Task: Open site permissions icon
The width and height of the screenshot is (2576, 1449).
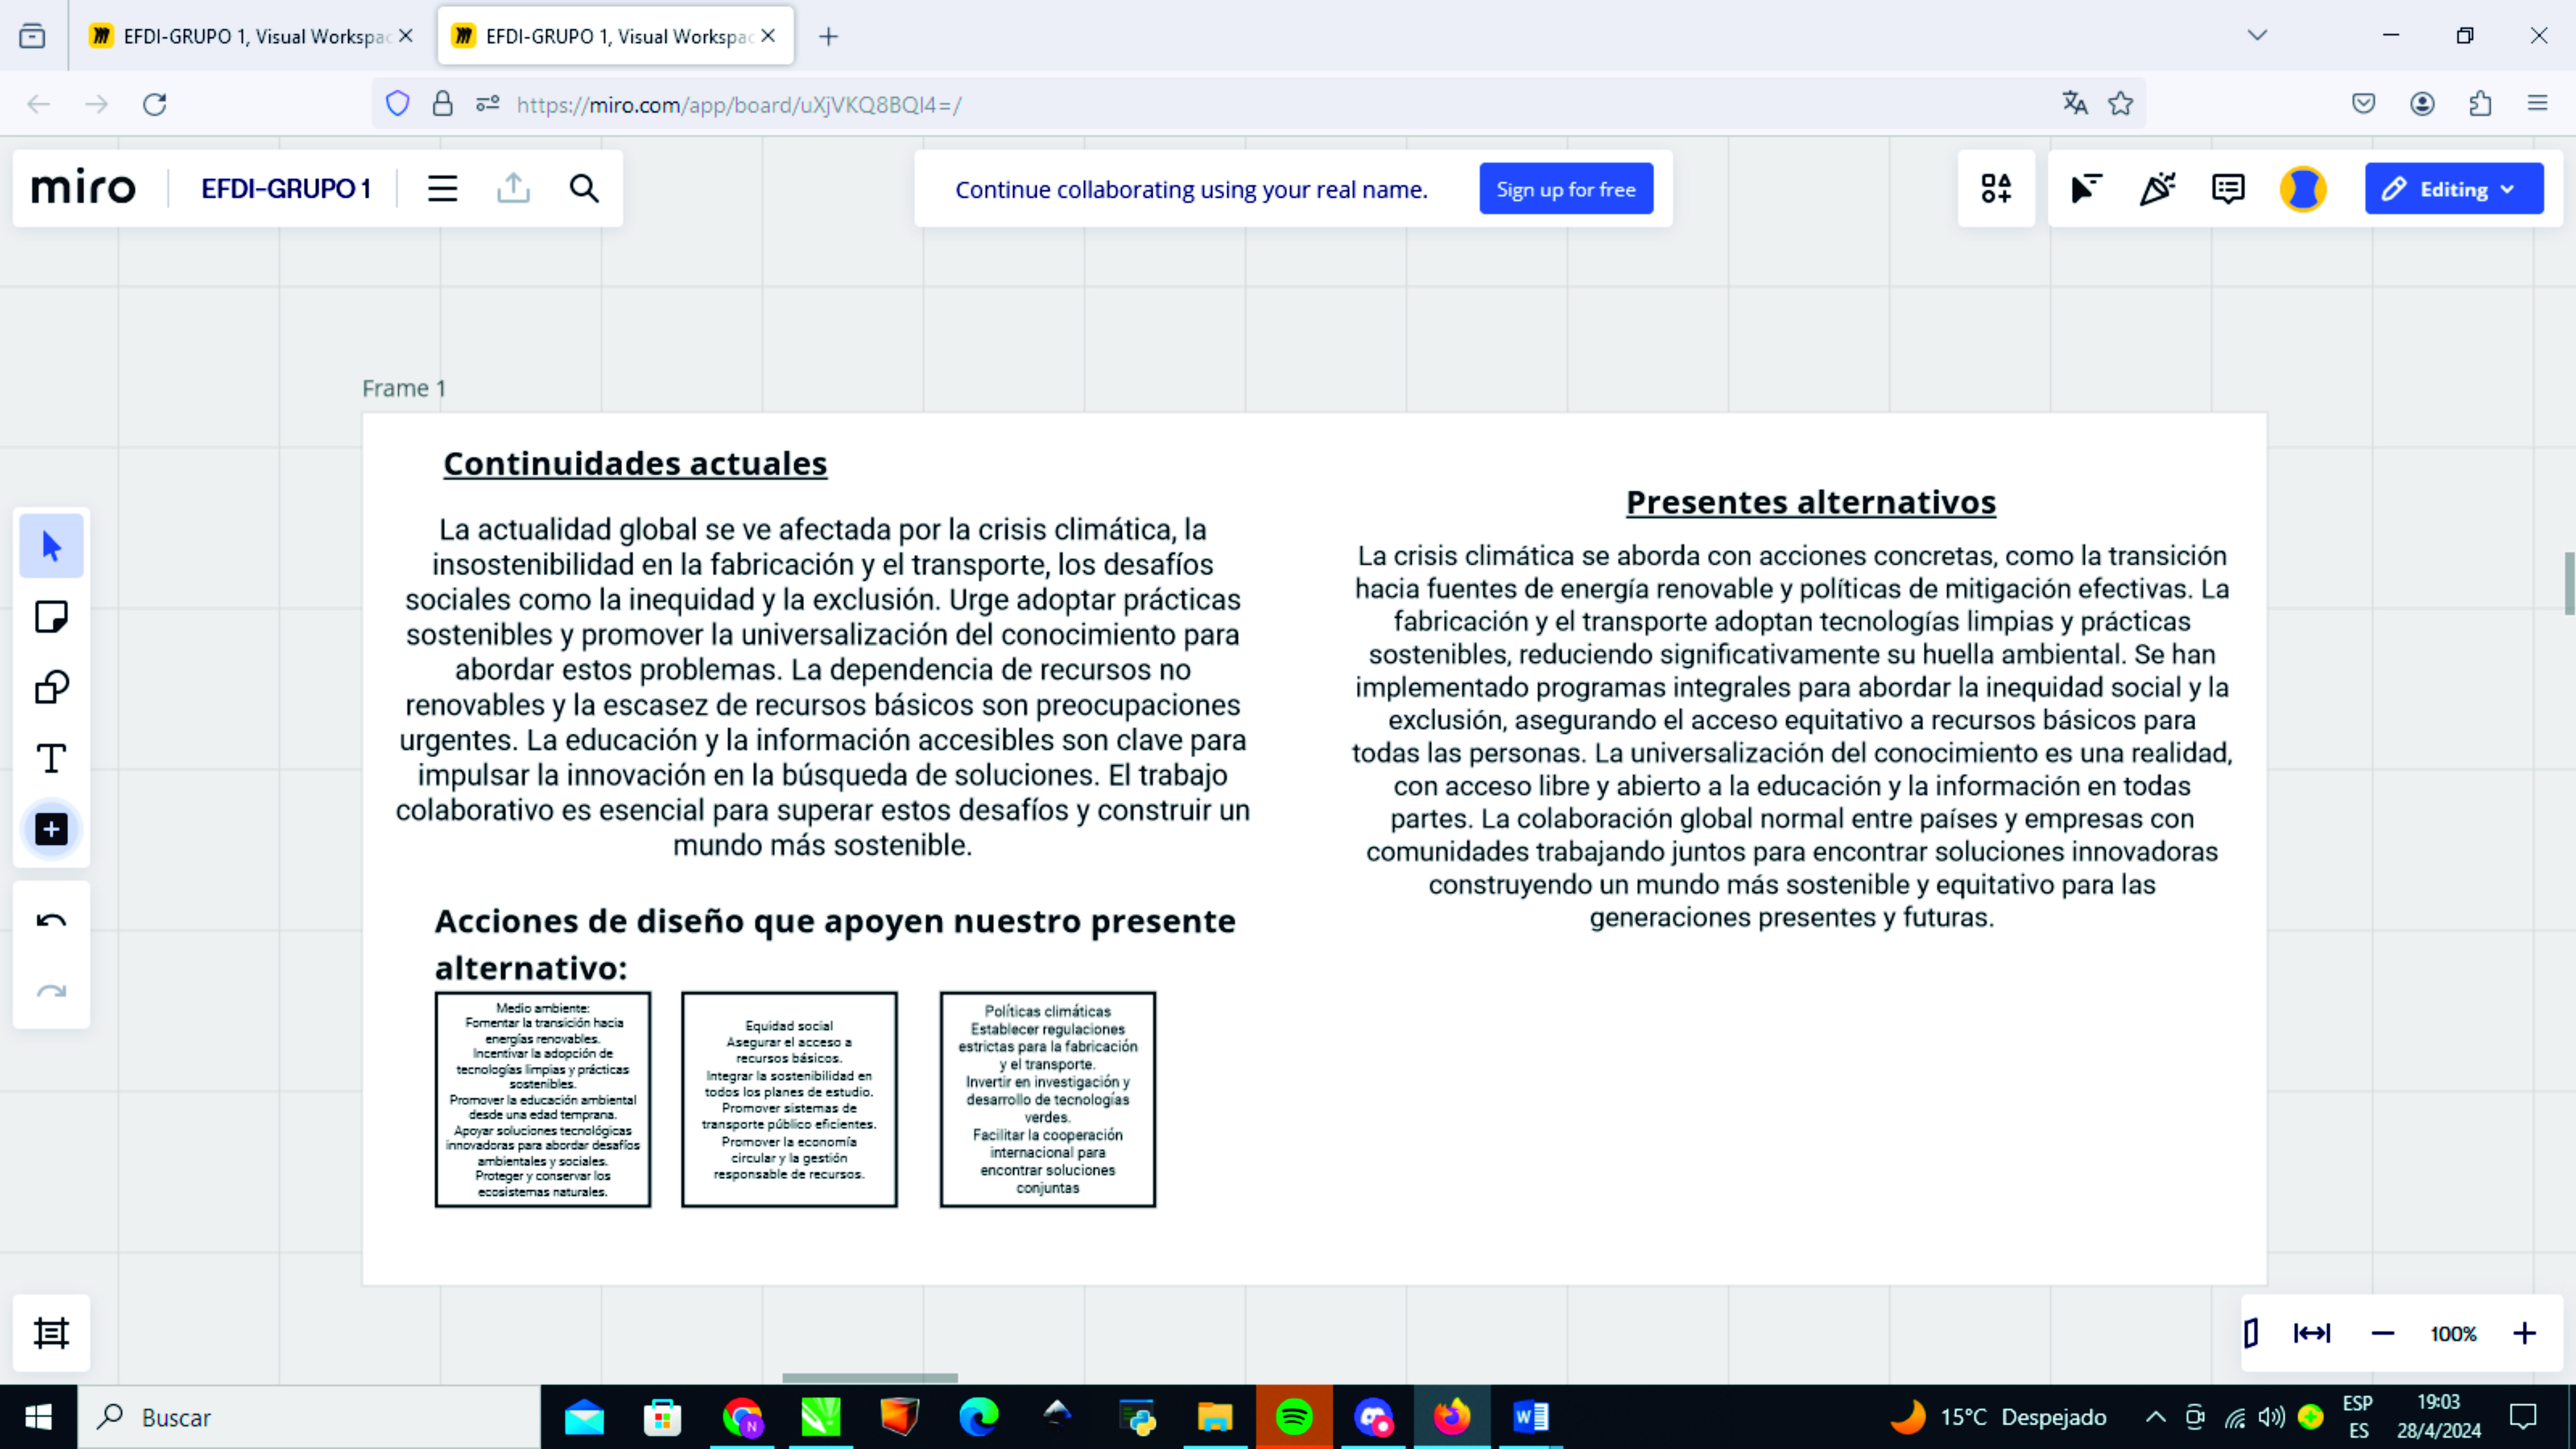Action: [487, 104]
